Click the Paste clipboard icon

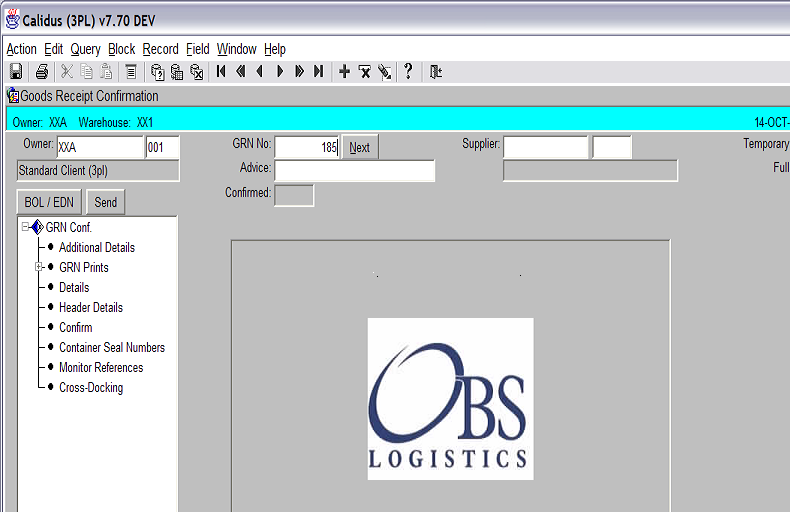pyautogui.click(x=106, y=72)
